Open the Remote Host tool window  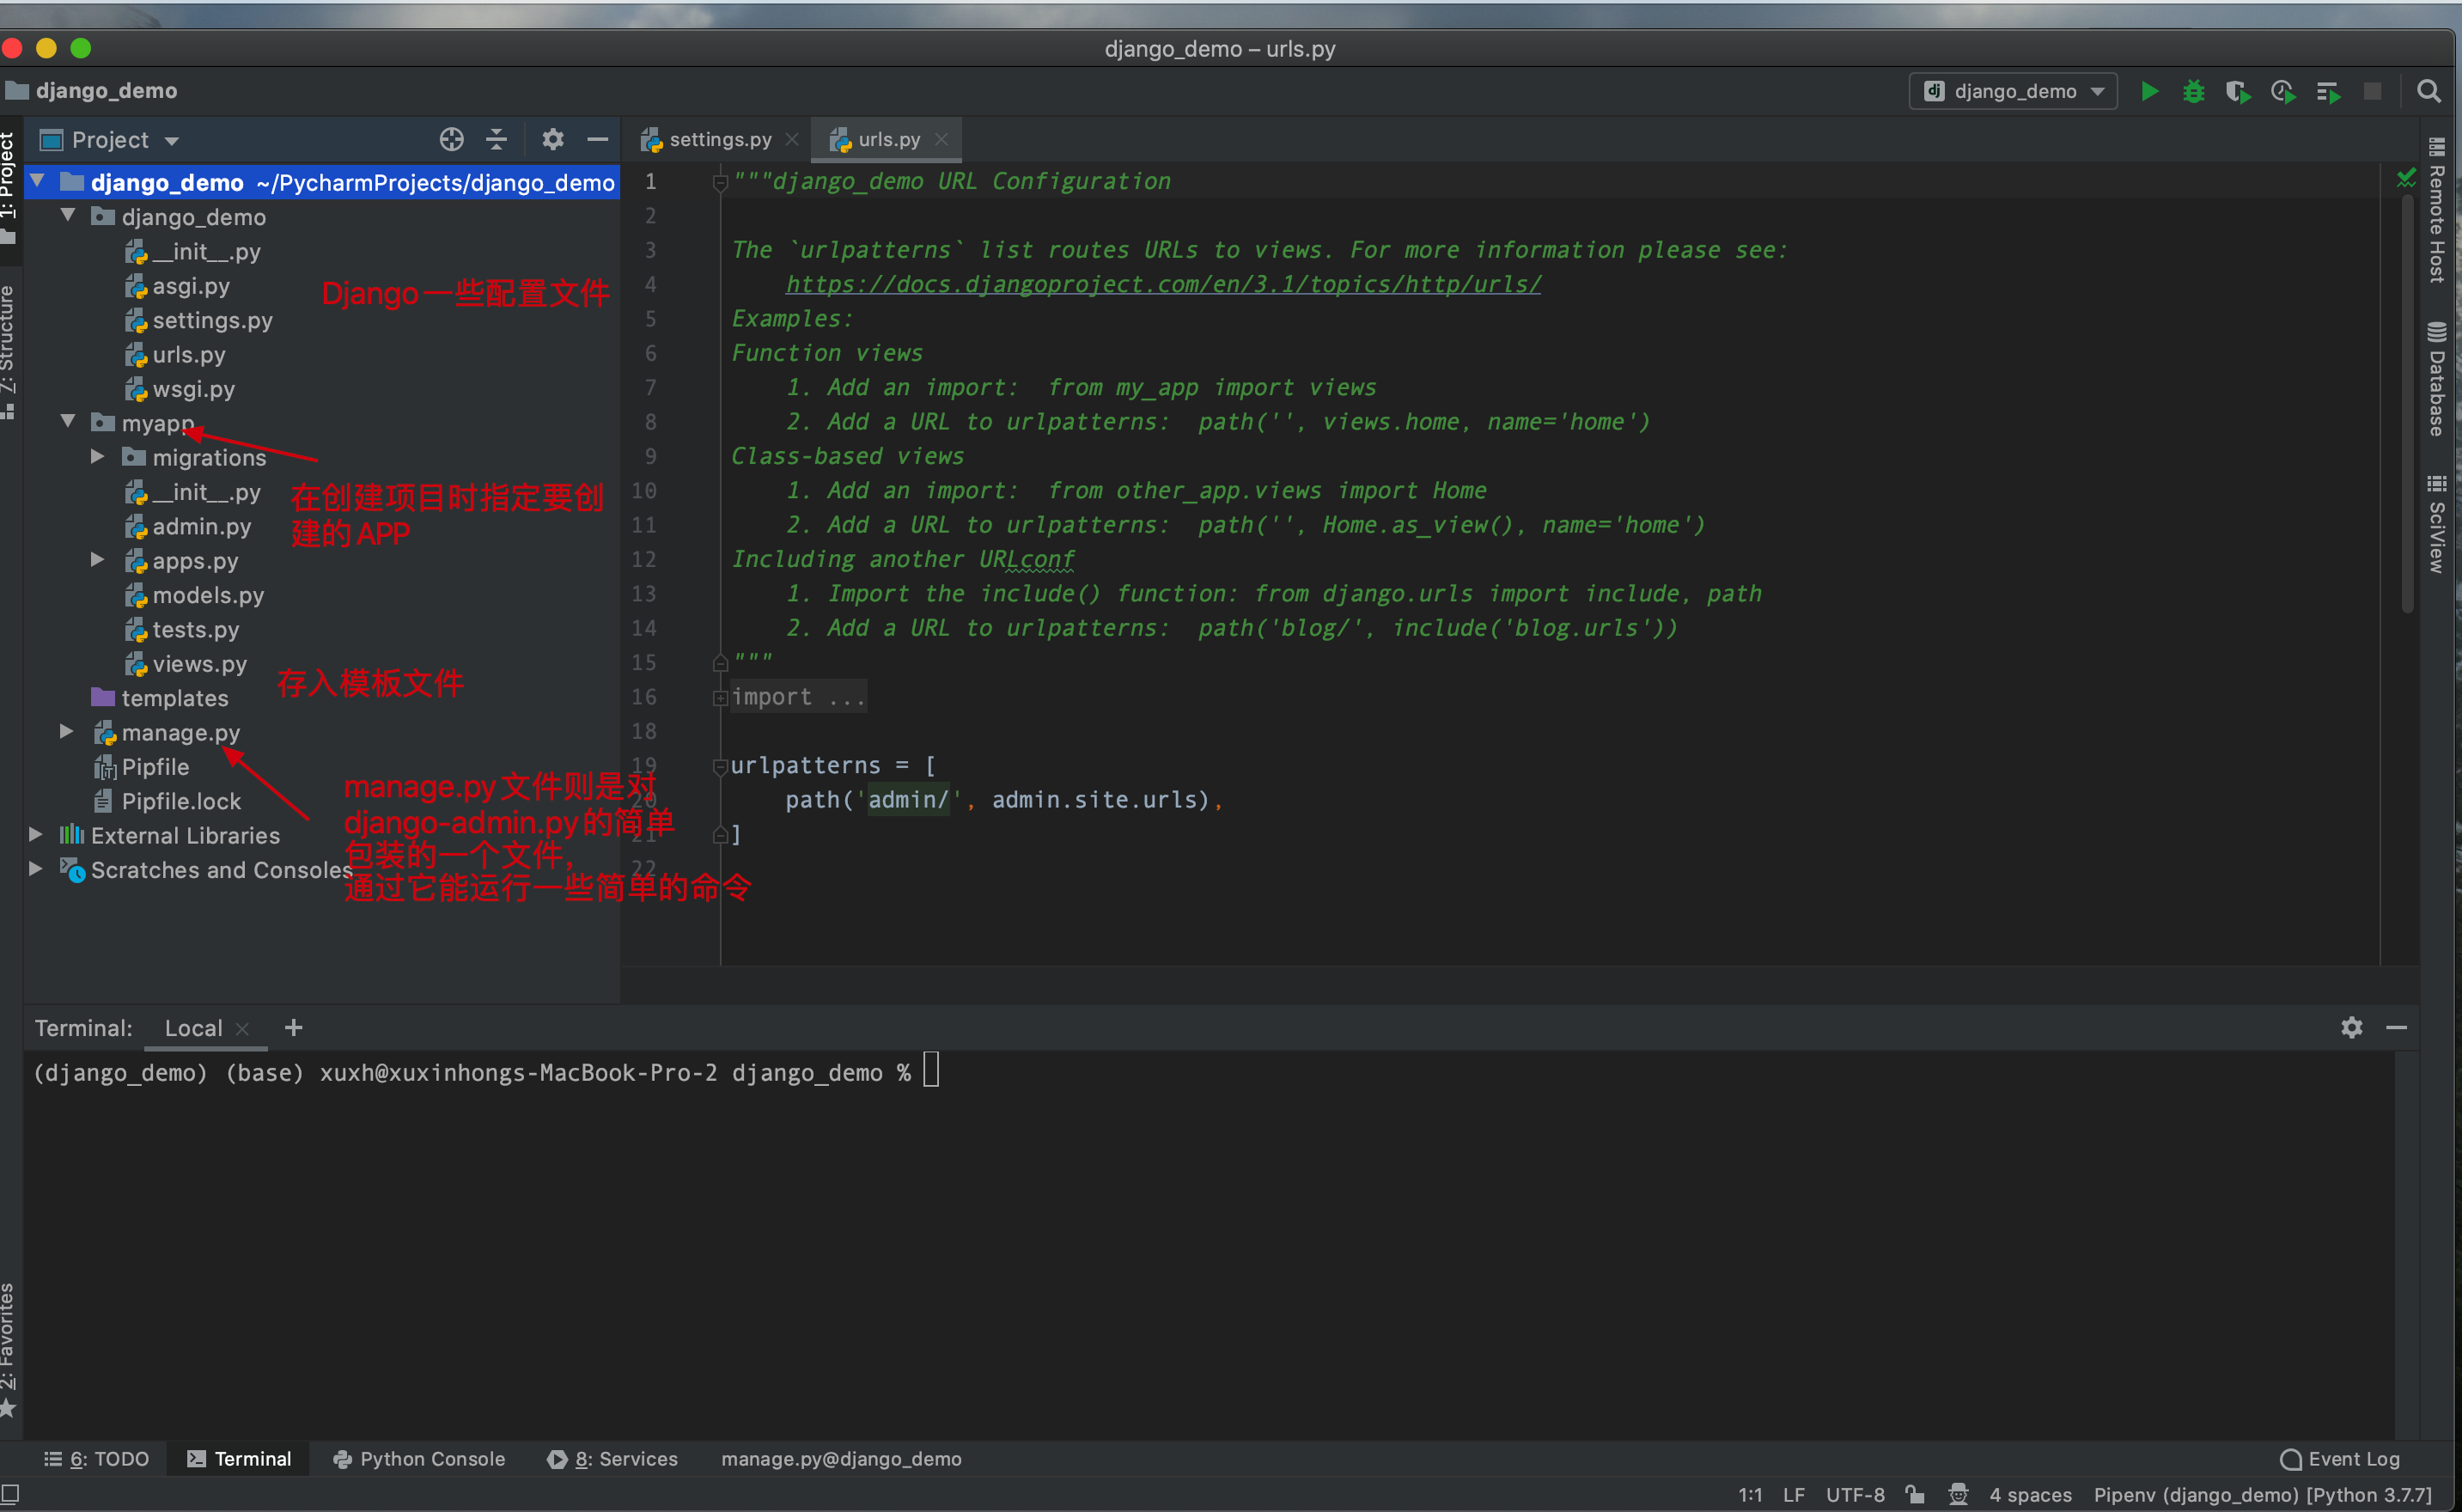2438,210
